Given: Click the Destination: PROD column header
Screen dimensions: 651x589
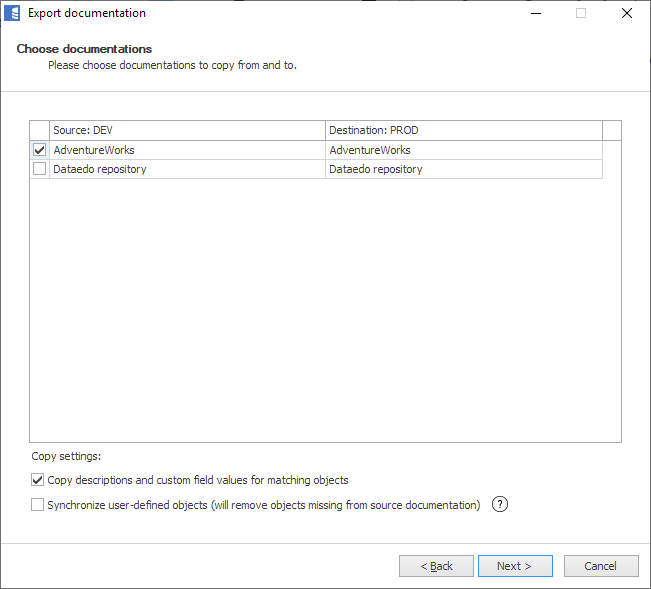Looking at the screenshot, I should (463, 131).
